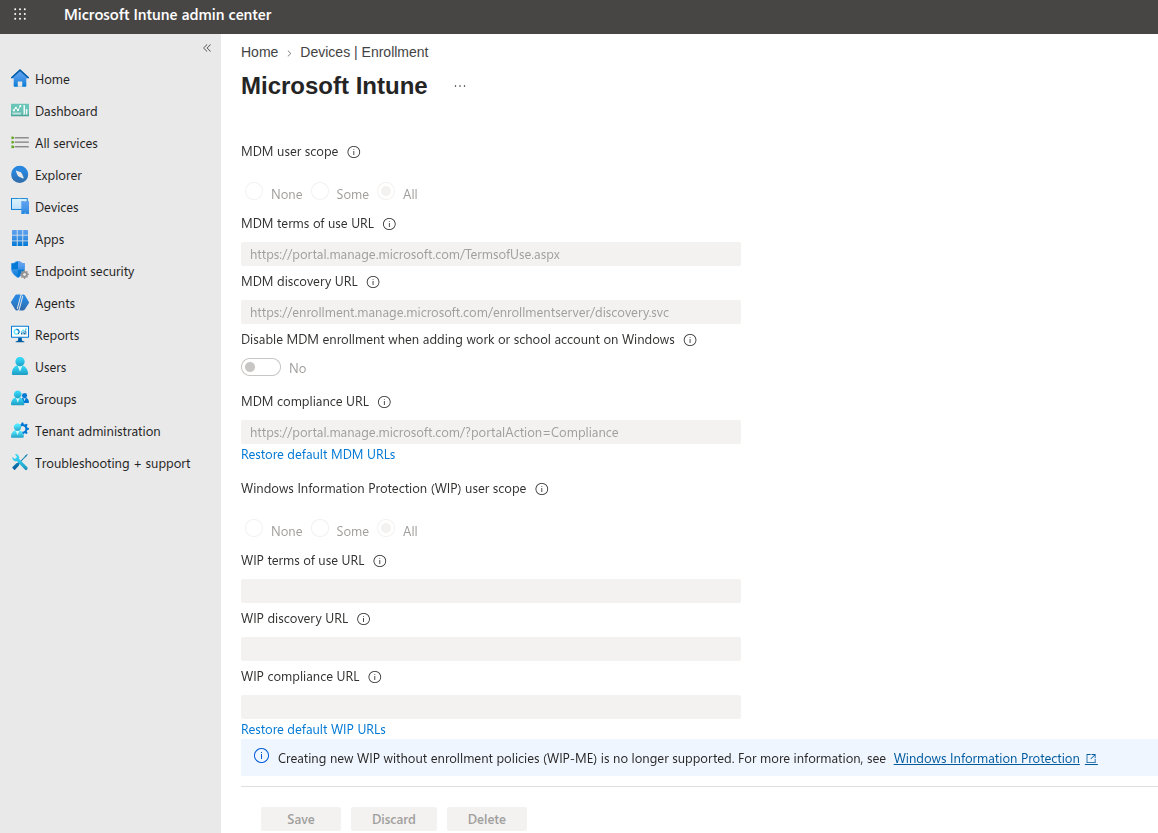Select Endpoint security menu entry

(x=84, y=271)
